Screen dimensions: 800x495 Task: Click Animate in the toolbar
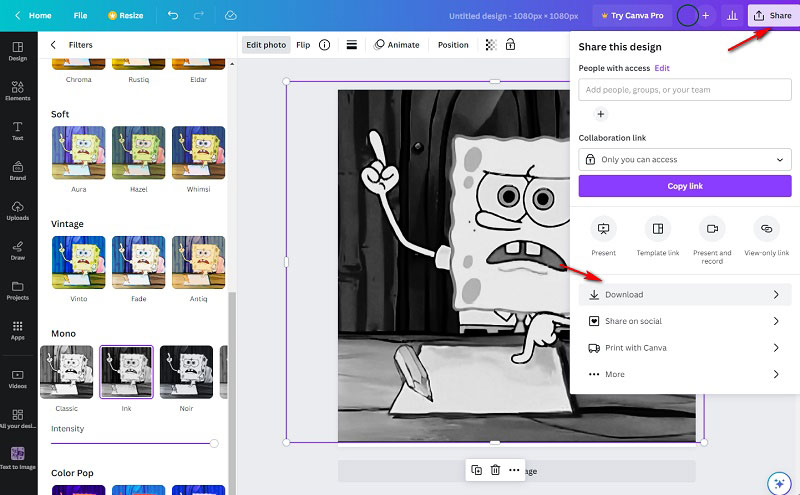click(397, 45)
